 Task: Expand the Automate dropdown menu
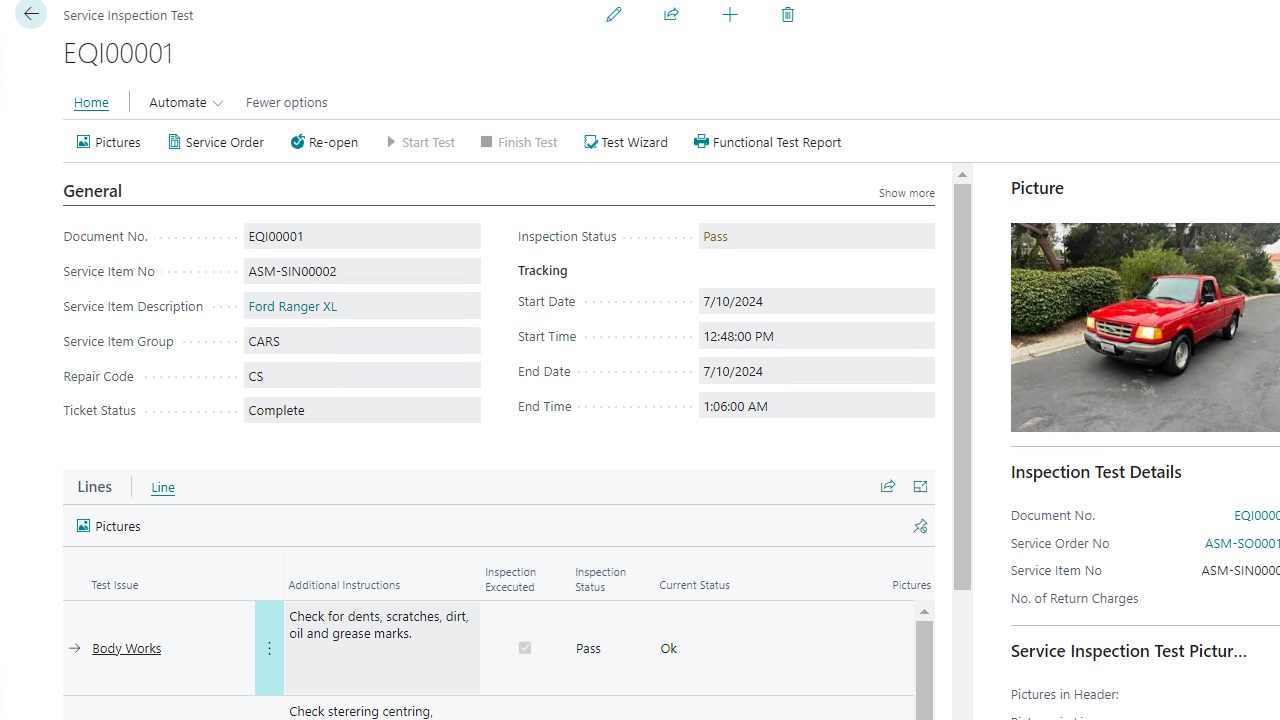point(186,103)
